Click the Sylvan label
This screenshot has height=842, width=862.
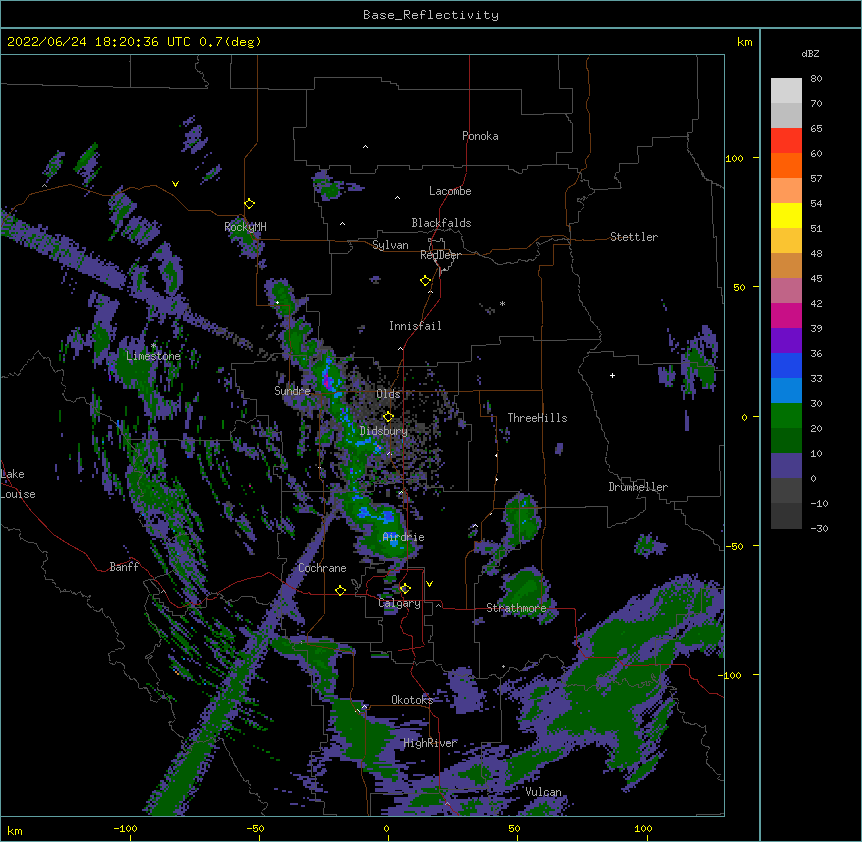pos(390,245)
